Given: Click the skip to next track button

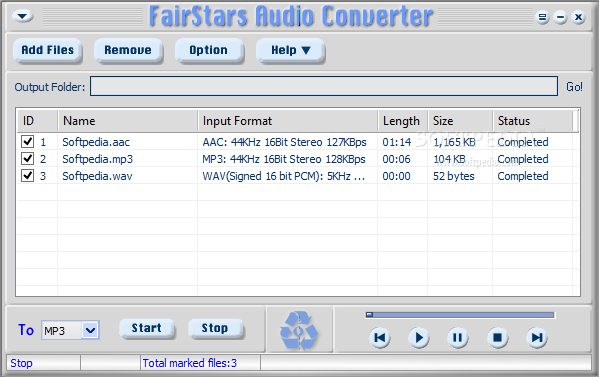Looking at the screenshot, I should click(537, 338).
